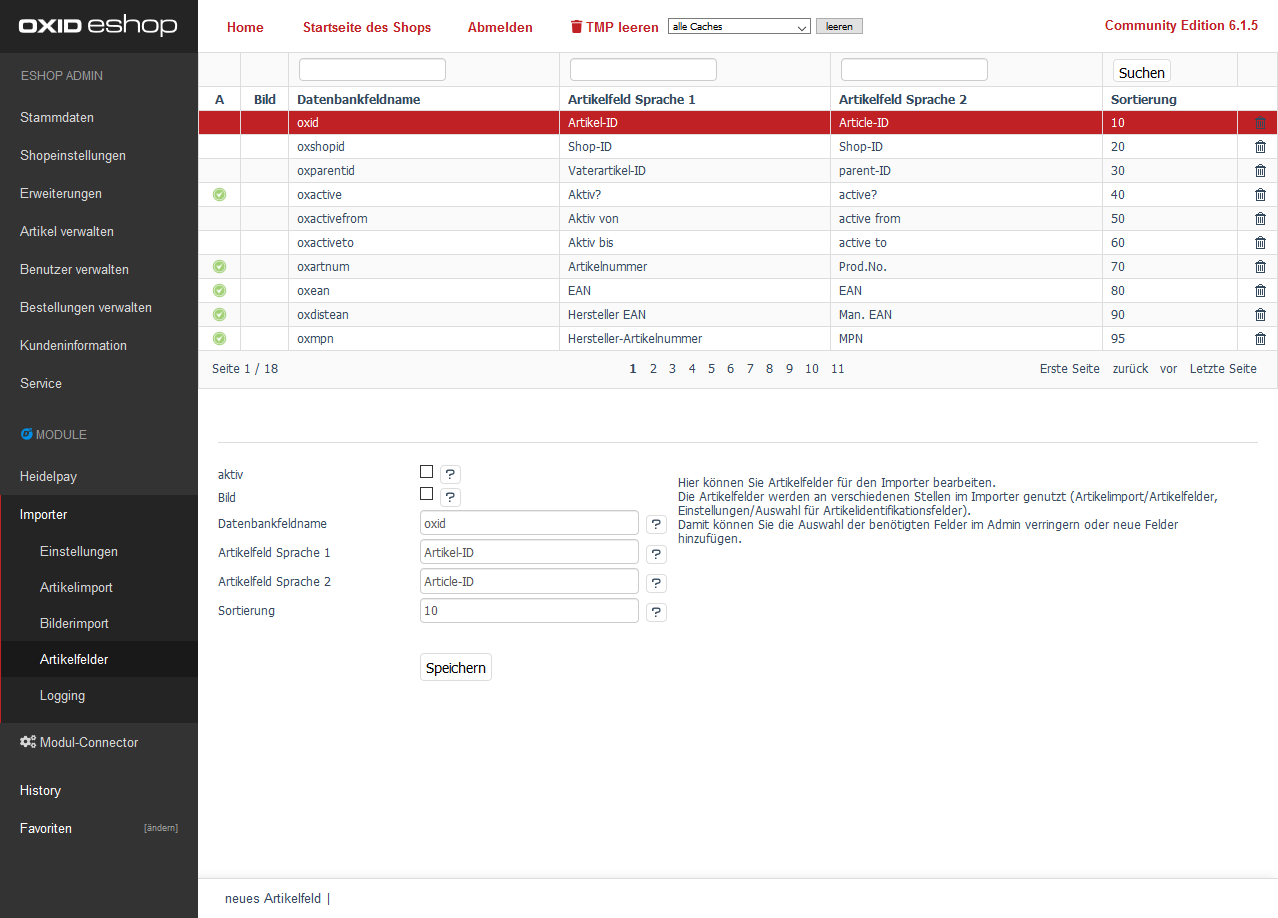The width and height of the screenshot is (1278, 918).
Task: Expand Artikel verwalten sidebar menu
Action: pyautogui.click(x=67, y=232)
